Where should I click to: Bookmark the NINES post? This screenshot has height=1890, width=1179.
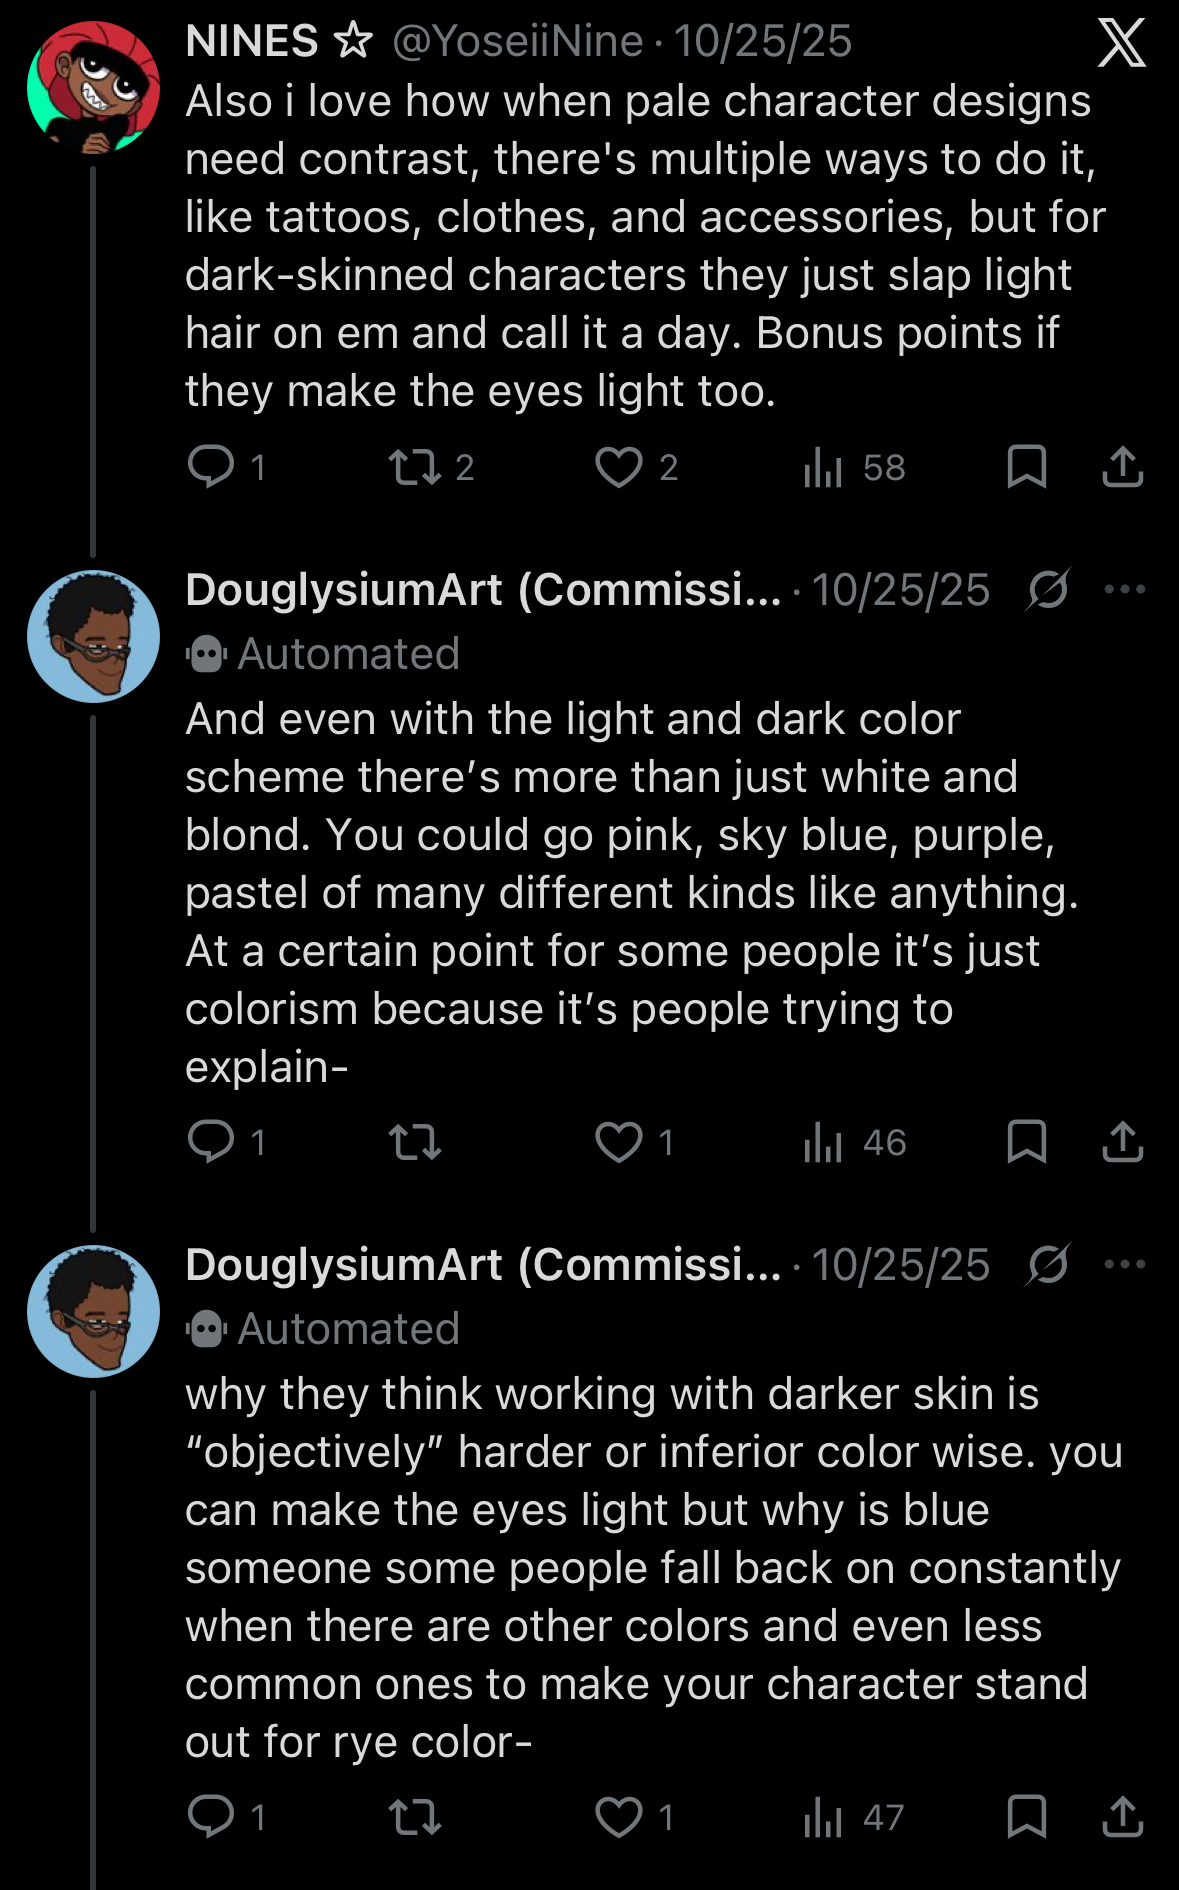pos(1026,467)
